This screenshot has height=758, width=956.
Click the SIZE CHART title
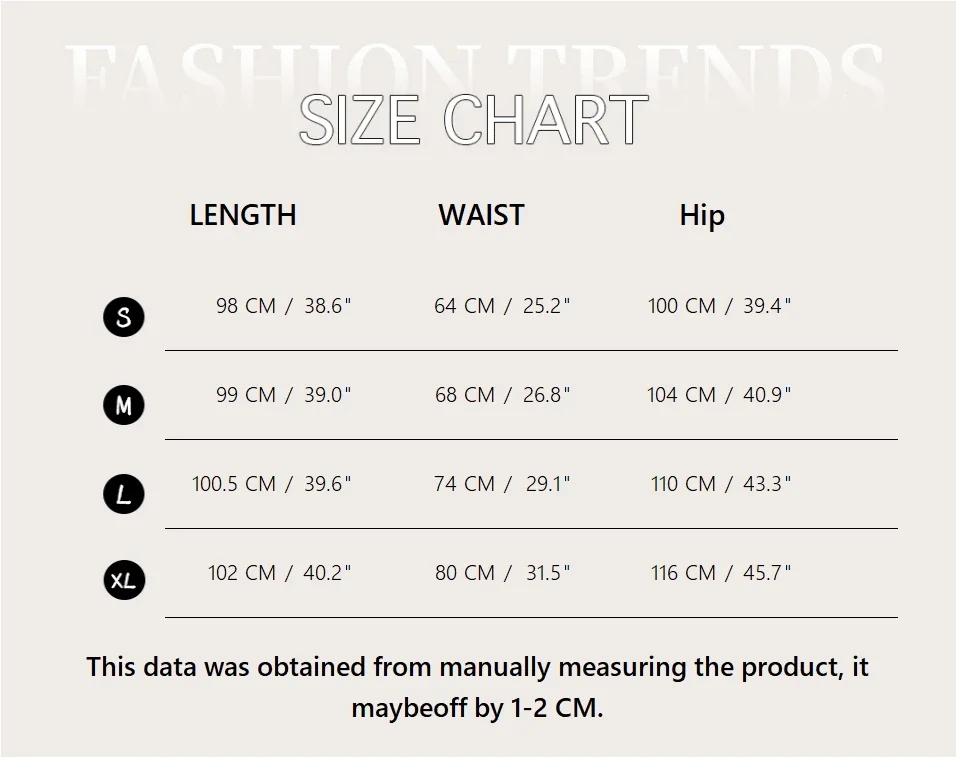[x=474, y=121]
